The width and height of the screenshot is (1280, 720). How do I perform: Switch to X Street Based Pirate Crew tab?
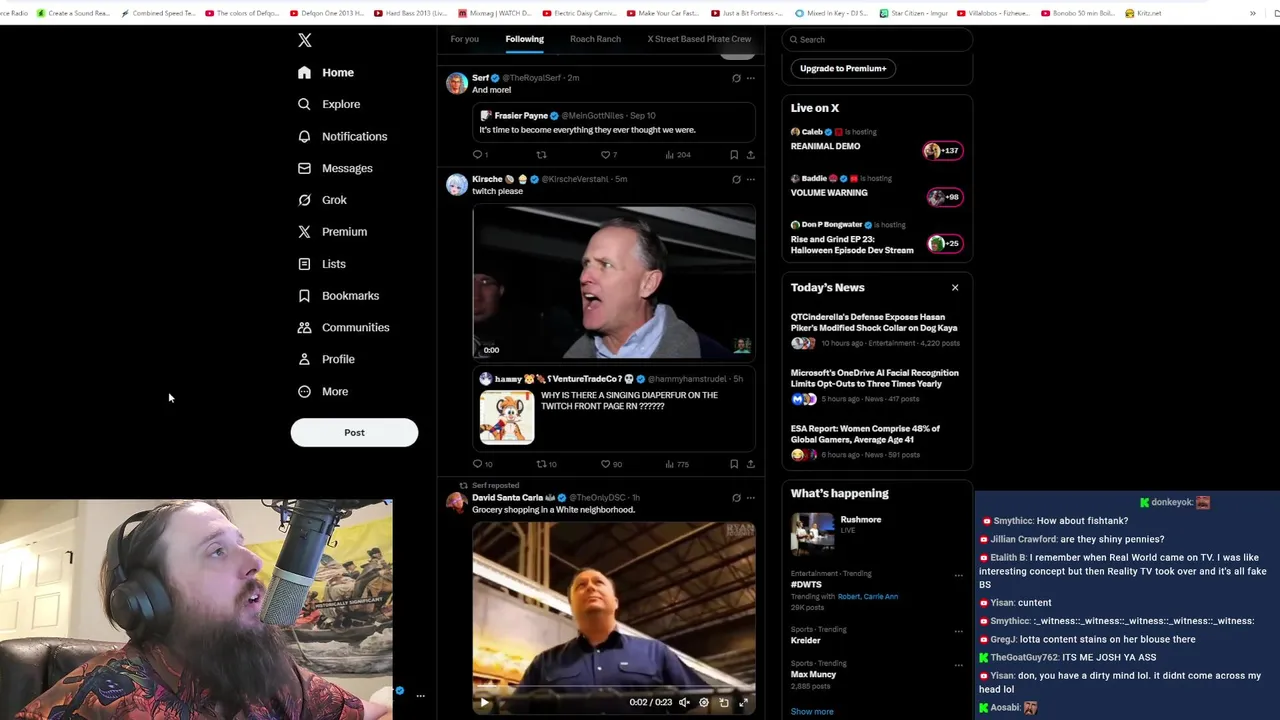tap(699, 39)
